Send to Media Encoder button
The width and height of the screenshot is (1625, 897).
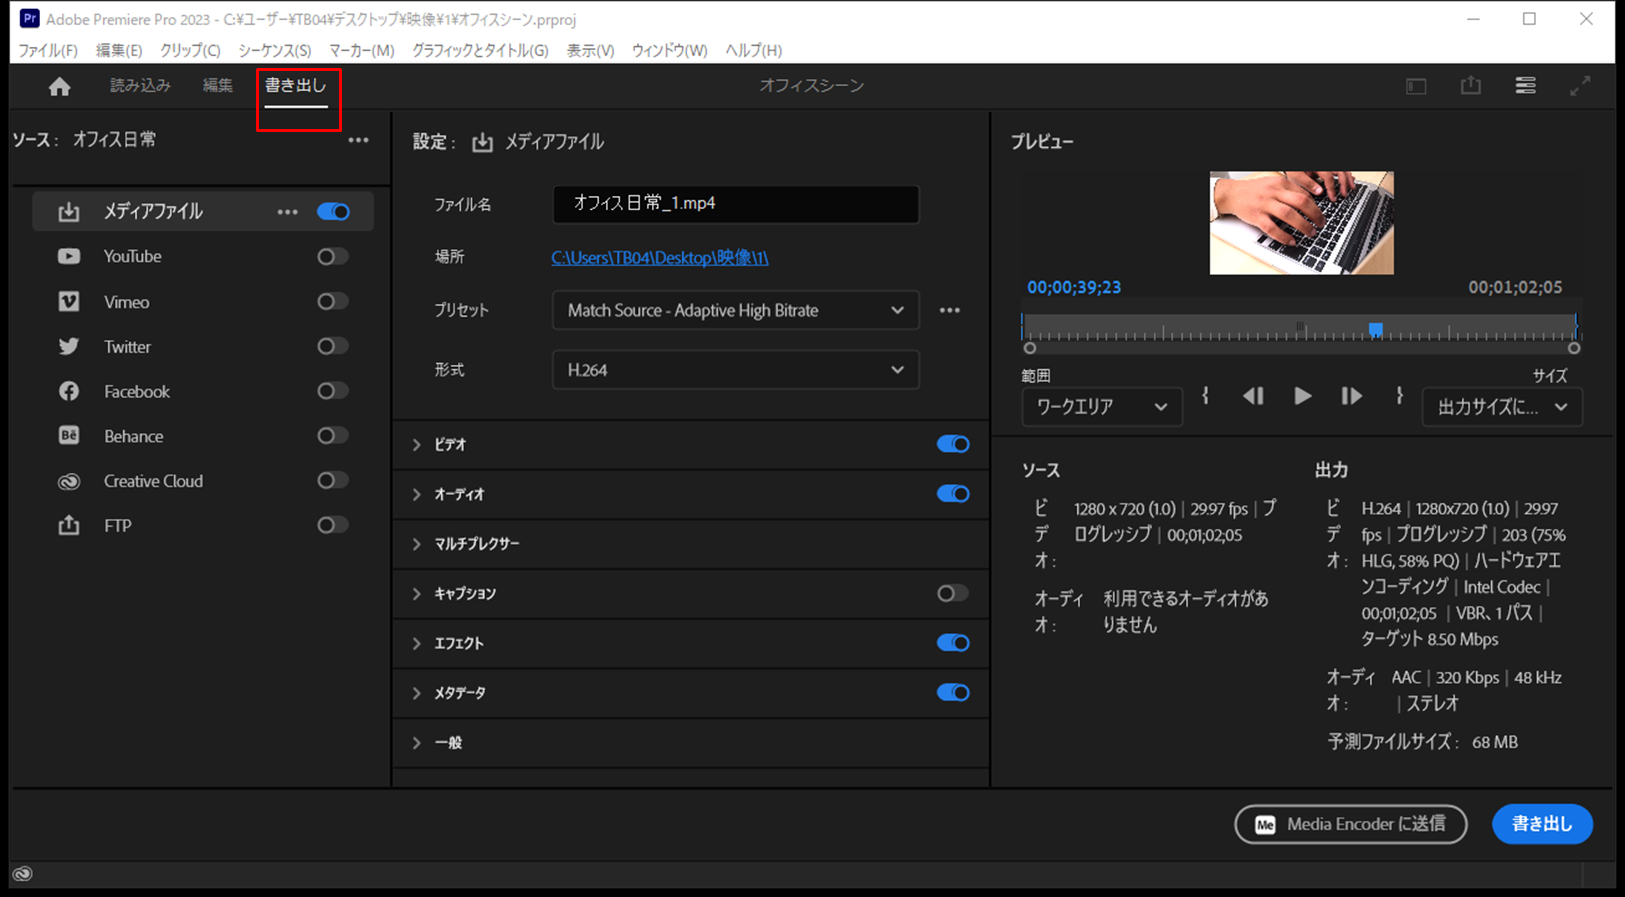click(1351, 824)
